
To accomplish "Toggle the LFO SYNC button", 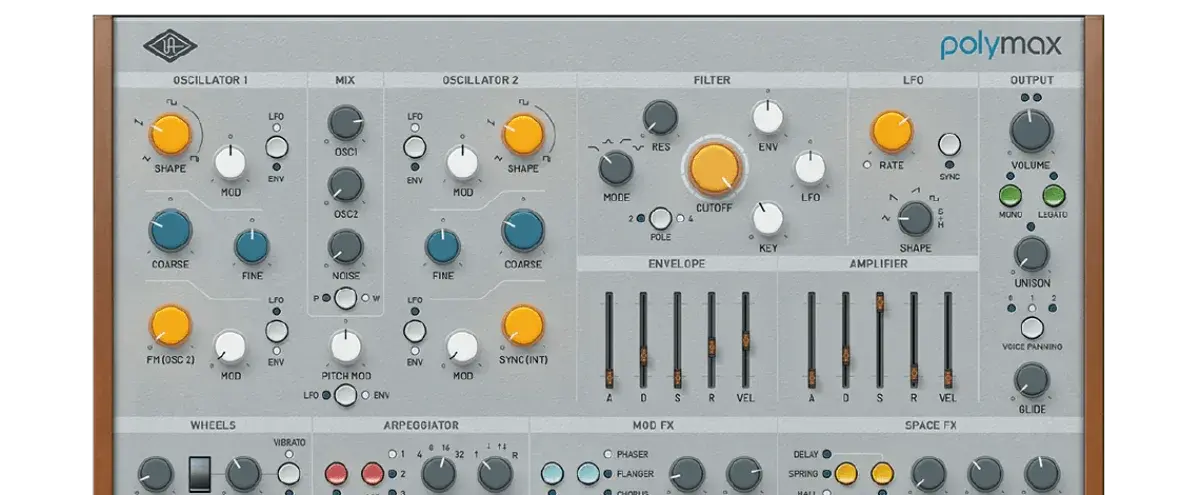I will pos(949,144).
